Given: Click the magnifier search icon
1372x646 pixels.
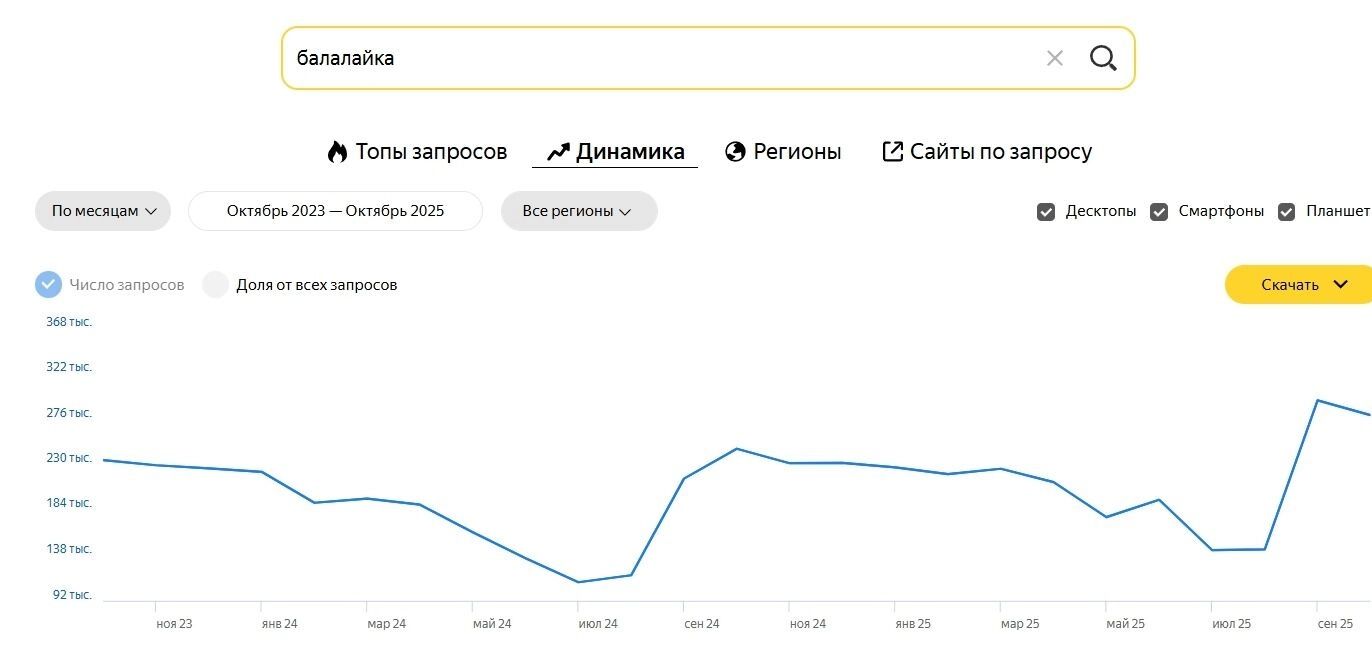Looking at the screenshot, I should [x=1103, y=58].
